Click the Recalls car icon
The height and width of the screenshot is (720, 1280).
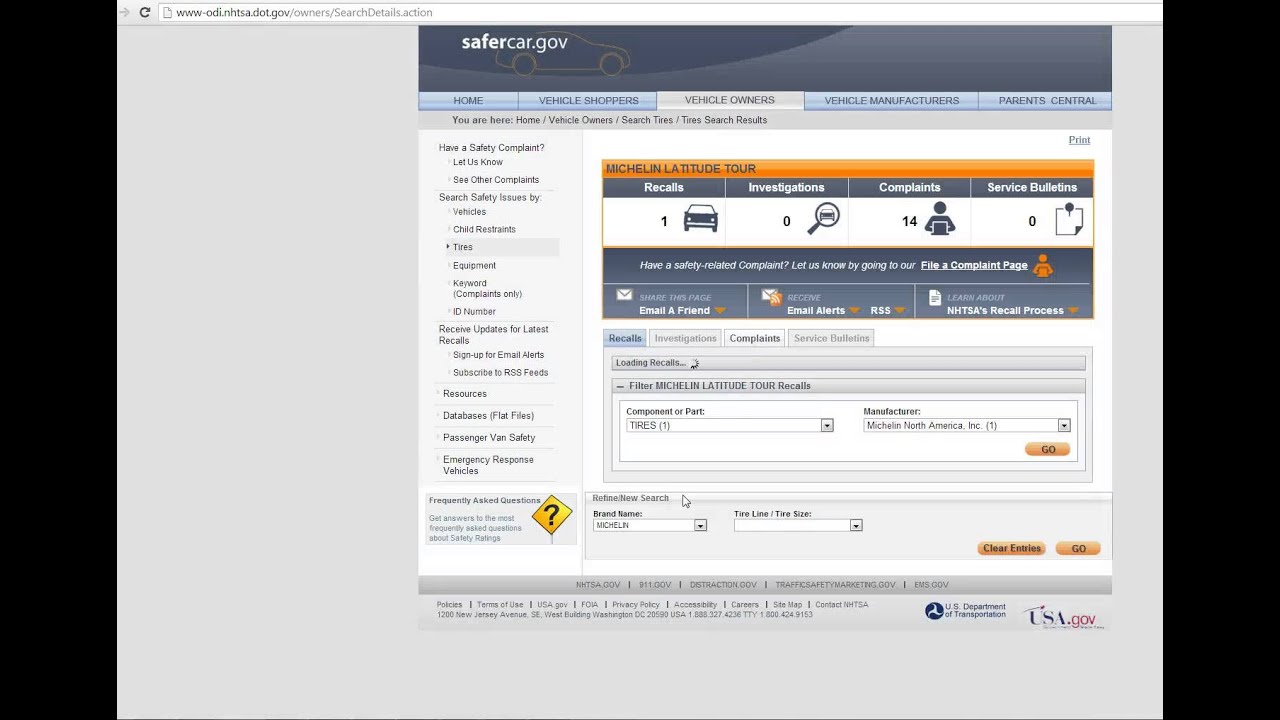[x=700, y=218]
